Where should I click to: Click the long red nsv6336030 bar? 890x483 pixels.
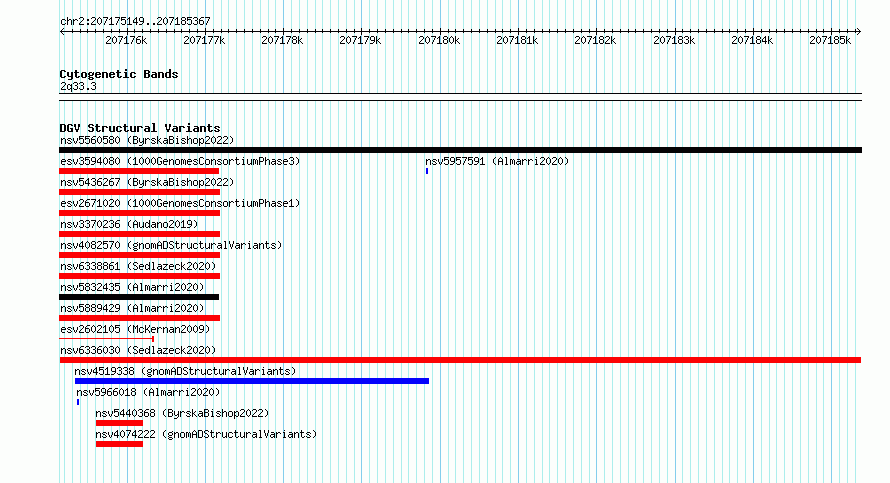pos(460,360)
